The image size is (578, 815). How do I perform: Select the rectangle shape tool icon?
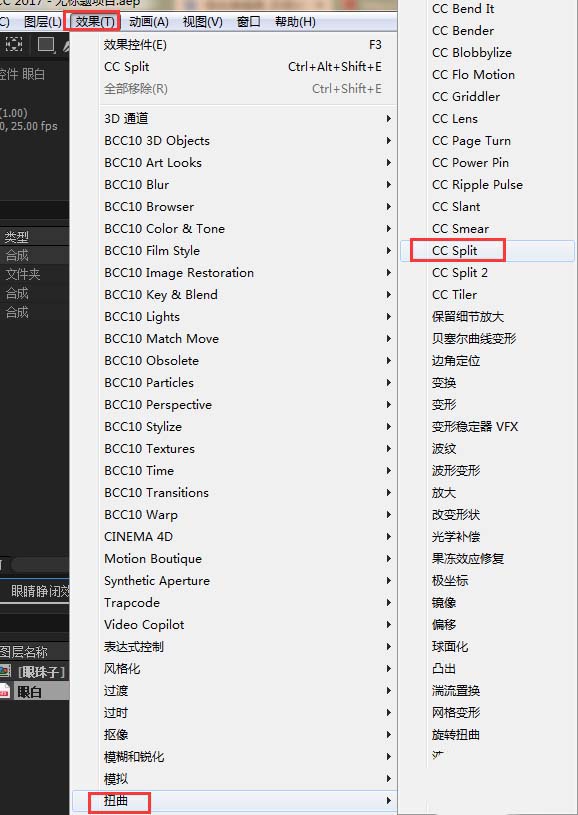pyautogui.click(x=46, y=45)
